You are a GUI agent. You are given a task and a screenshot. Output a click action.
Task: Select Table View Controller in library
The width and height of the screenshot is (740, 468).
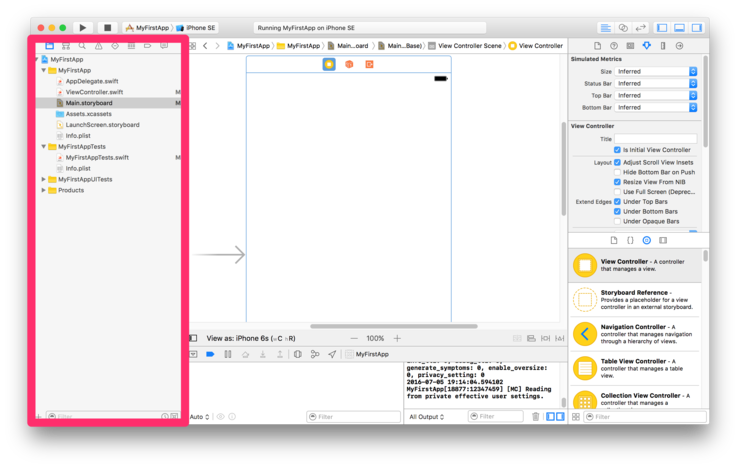pos(635,368)
